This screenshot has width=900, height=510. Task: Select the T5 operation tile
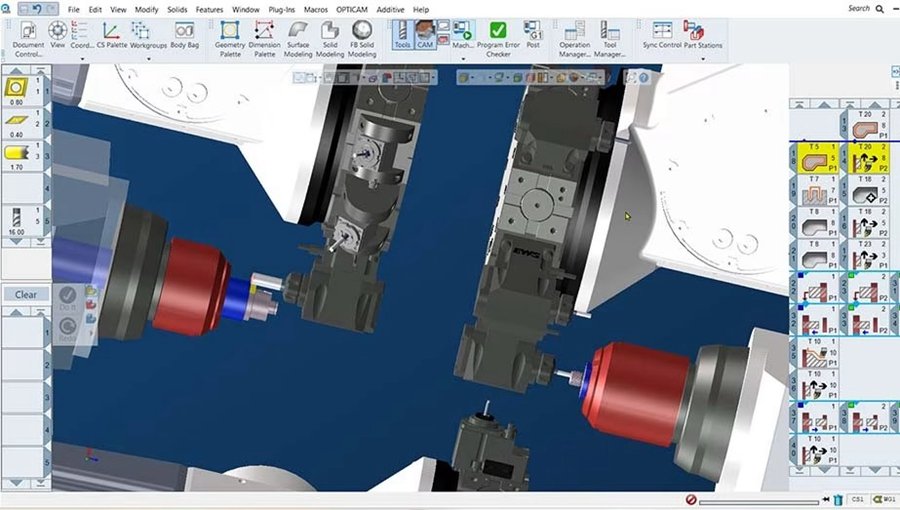(818, 158)
